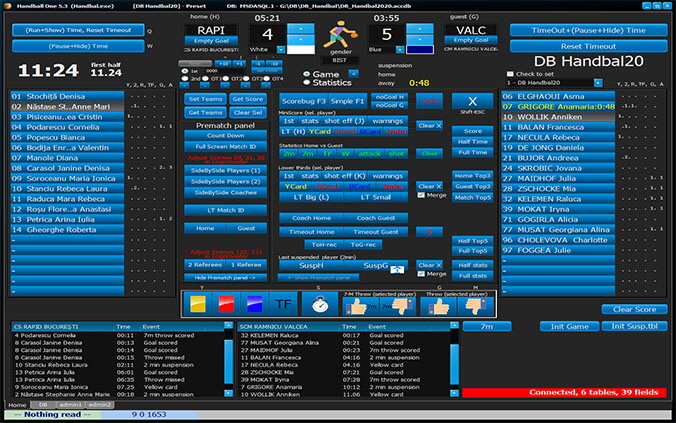Select the 2nd half radio button
The height and width of the screenshot is (423, 676).
point(185,79)
